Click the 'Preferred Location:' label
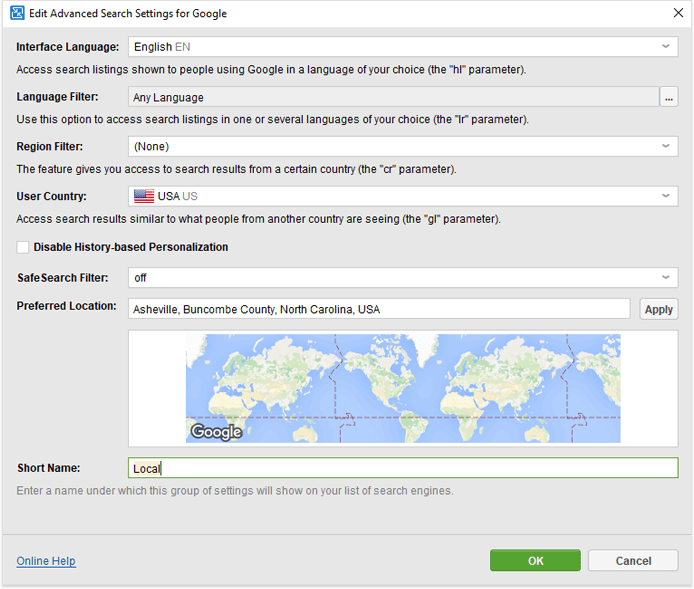Viewport: 694px width, 589px height. 66,306
